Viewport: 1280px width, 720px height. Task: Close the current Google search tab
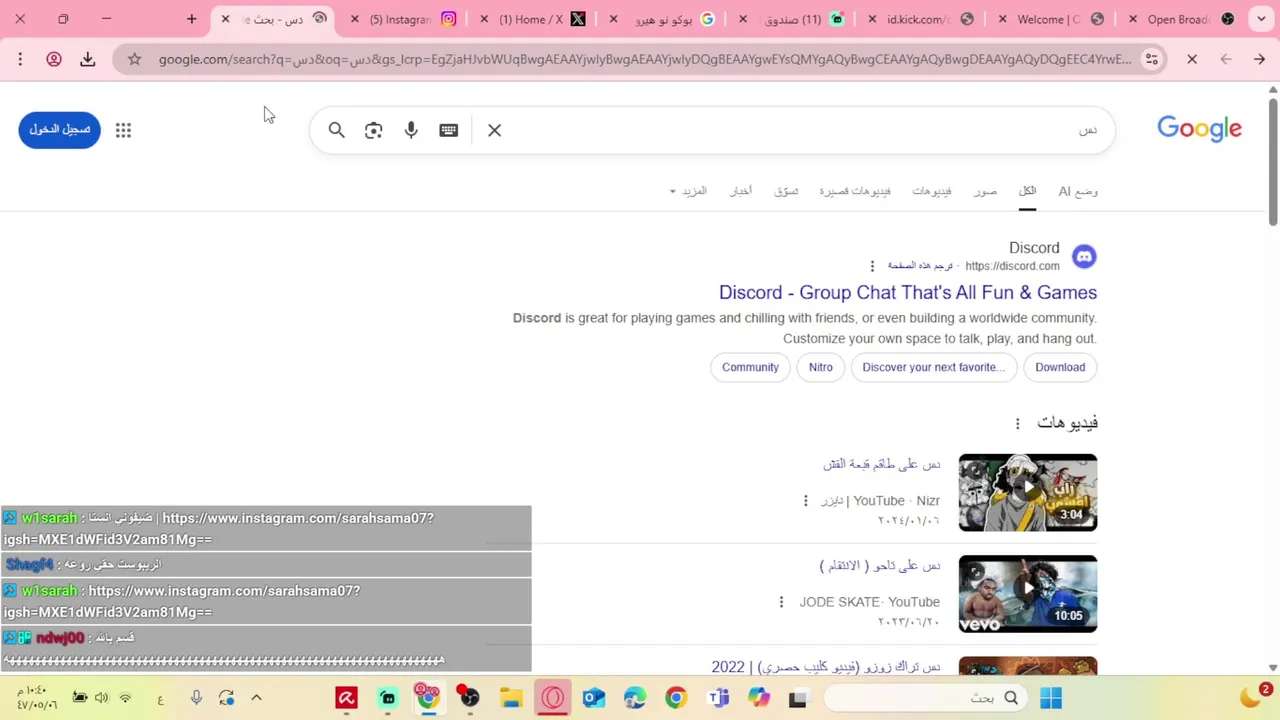[x=225, y=19]
